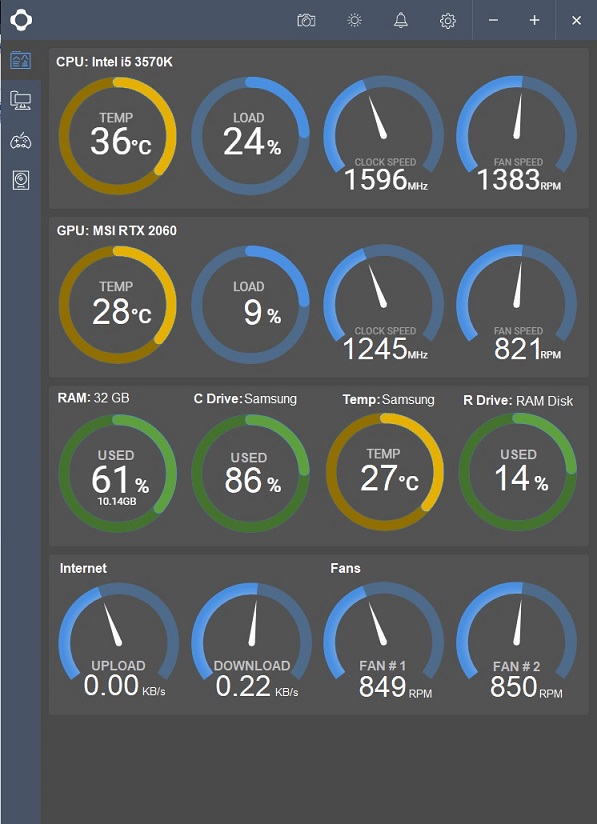
Task: Click the 'R Drive: RAM Disk' label
Action: coord(518,401)
